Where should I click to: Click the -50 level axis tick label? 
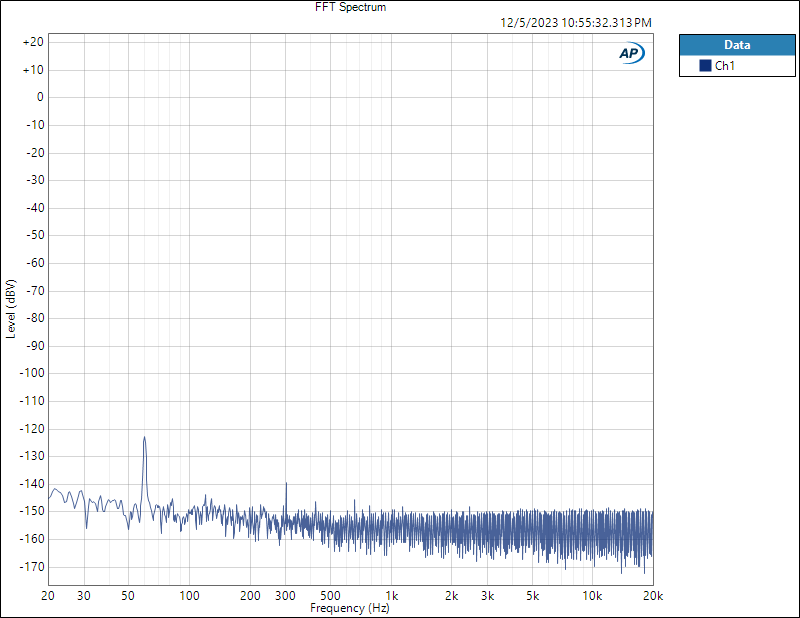tap(35, 235)
